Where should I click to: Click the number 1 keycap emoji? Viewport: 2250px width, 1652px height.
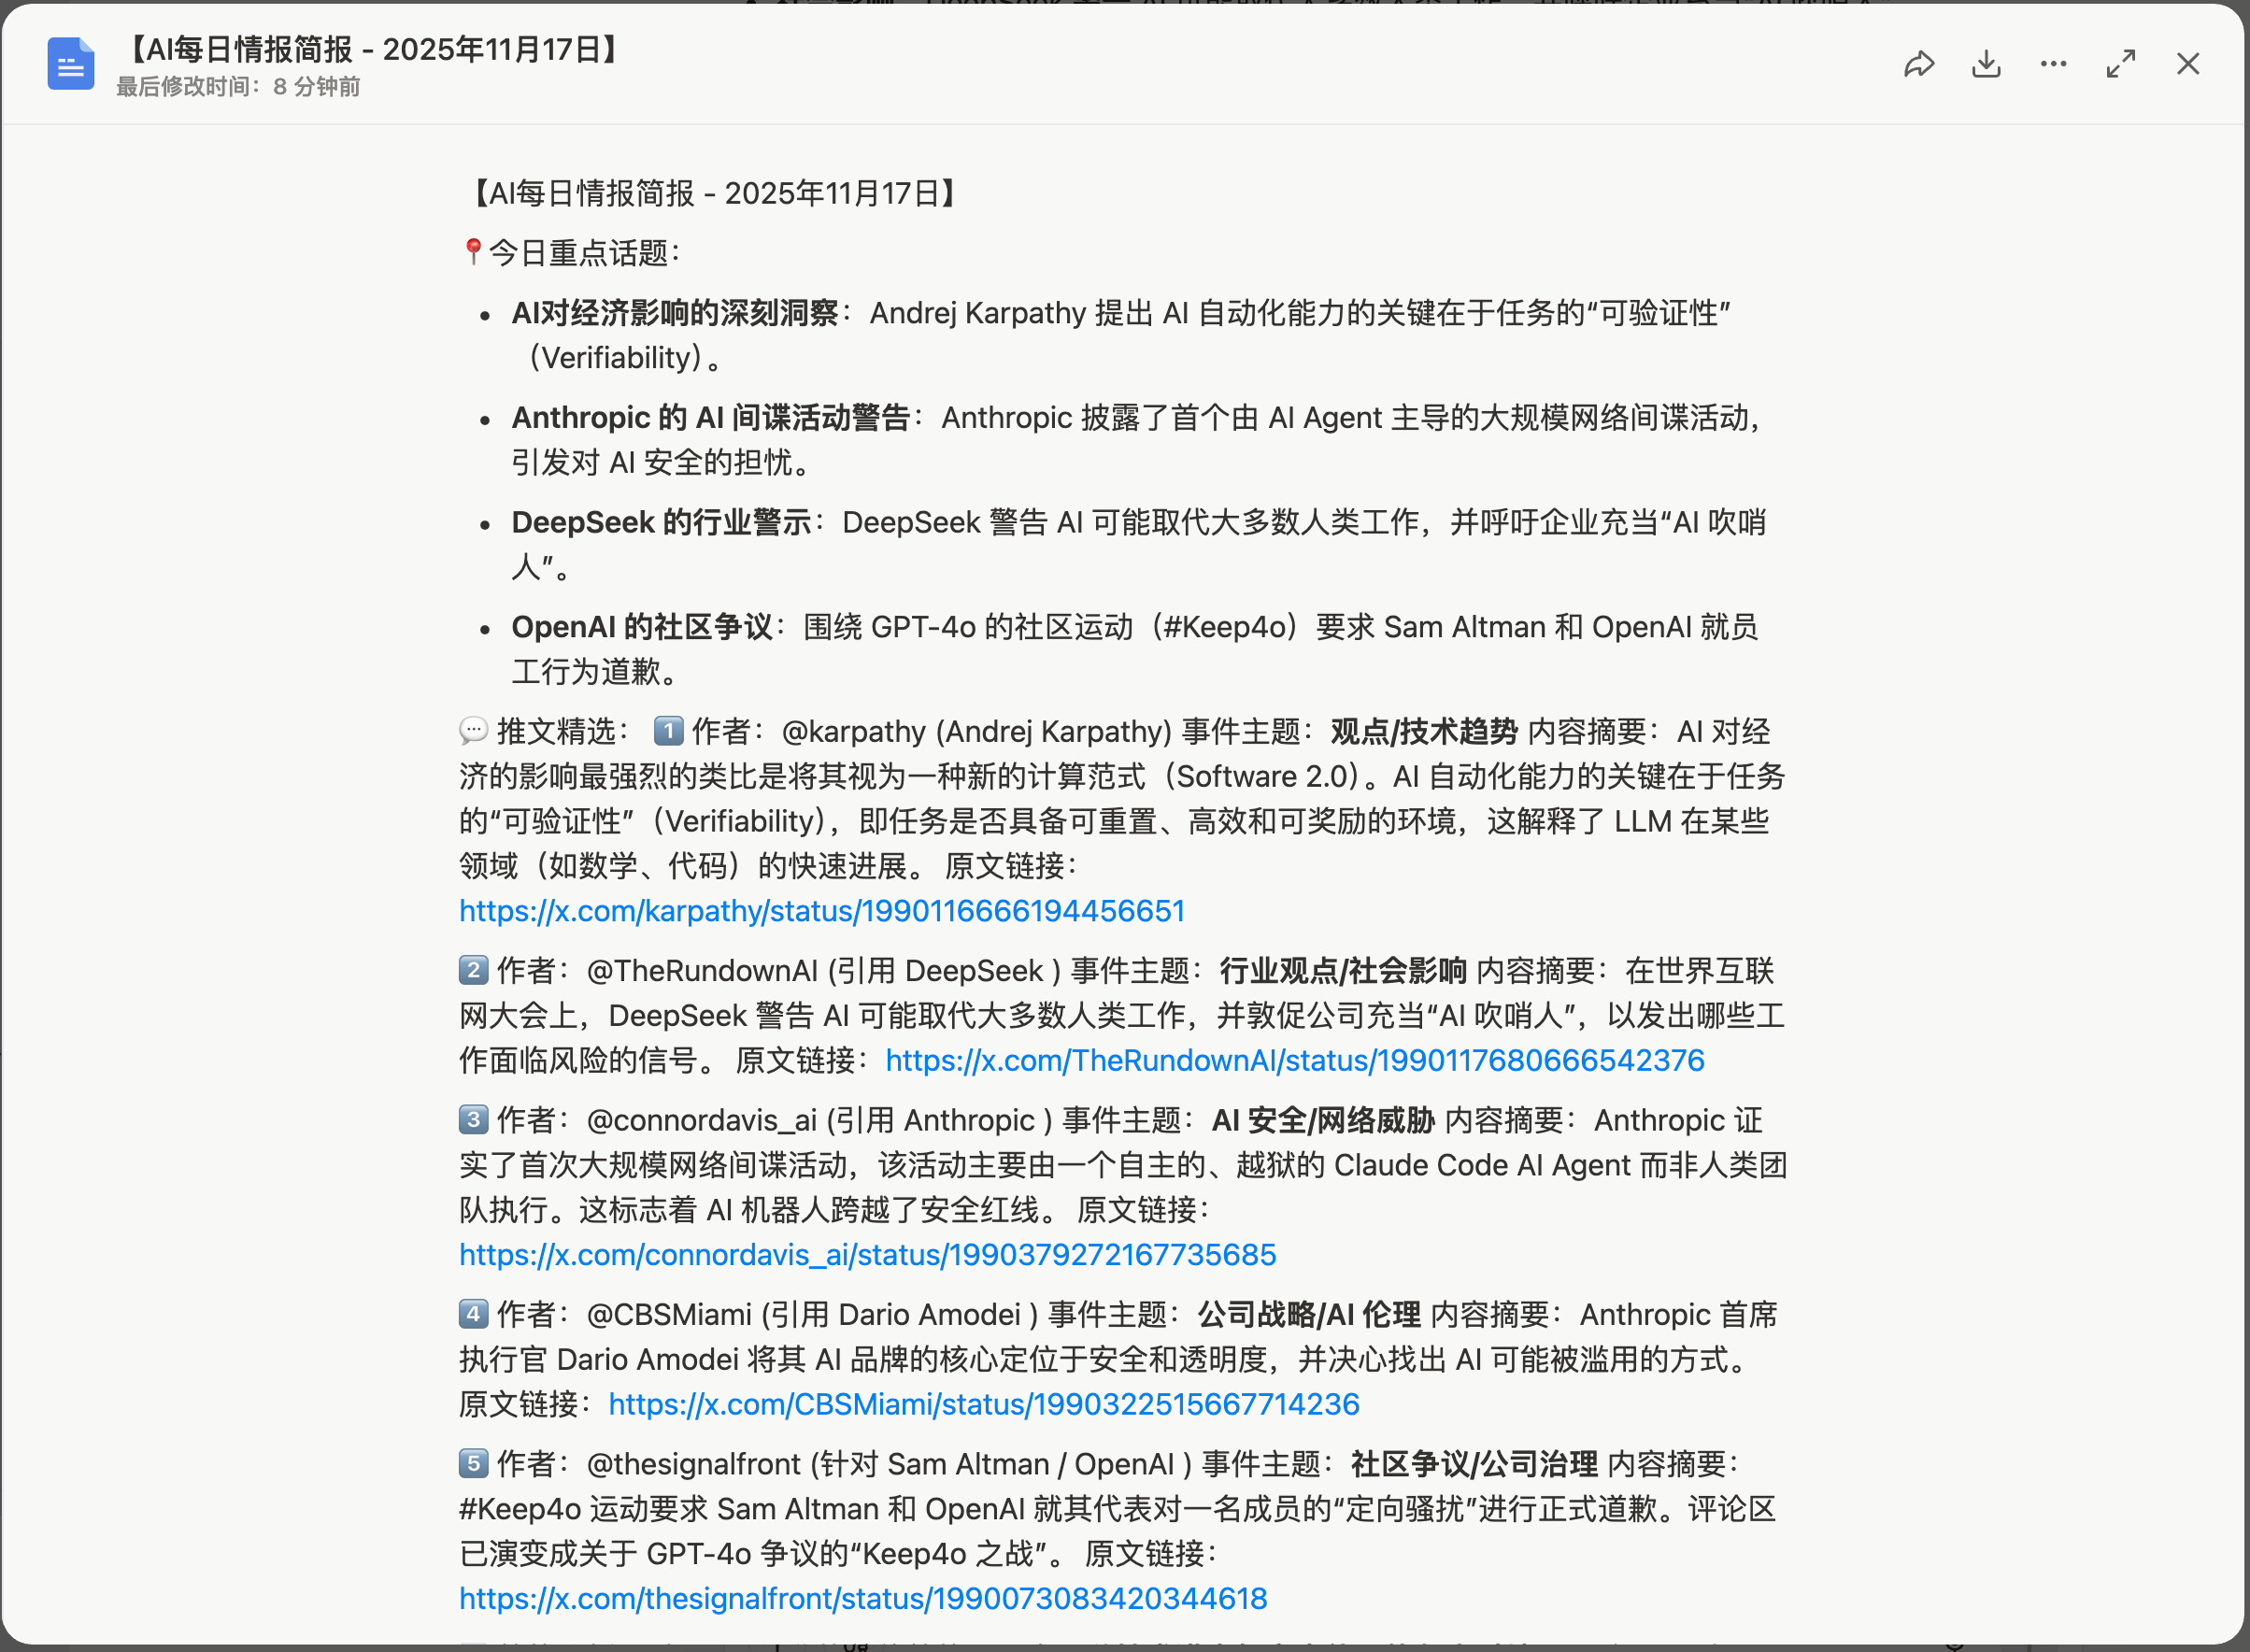pyautogui.click(x=668, y=731)
